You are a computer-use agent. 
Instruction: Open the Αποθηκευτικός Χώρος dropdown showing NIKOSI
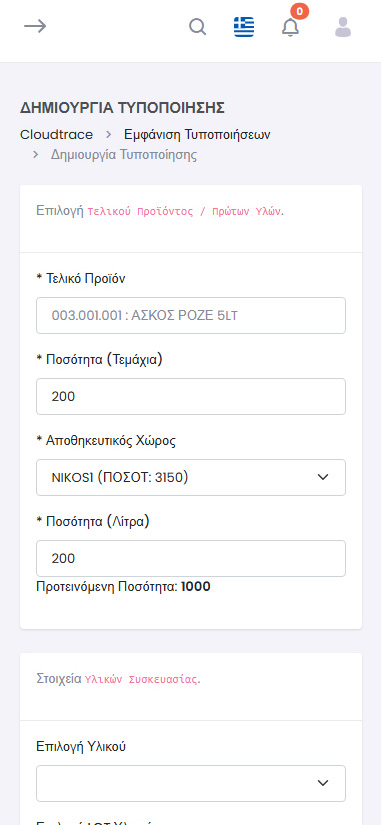point(190,477)
